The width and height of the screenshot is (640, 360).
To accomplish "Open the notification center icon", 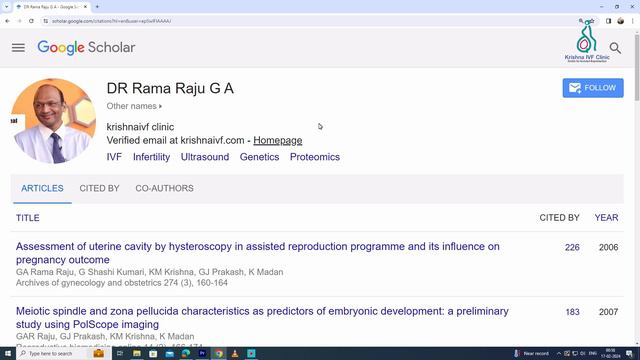I will click(x=629, y=353).
